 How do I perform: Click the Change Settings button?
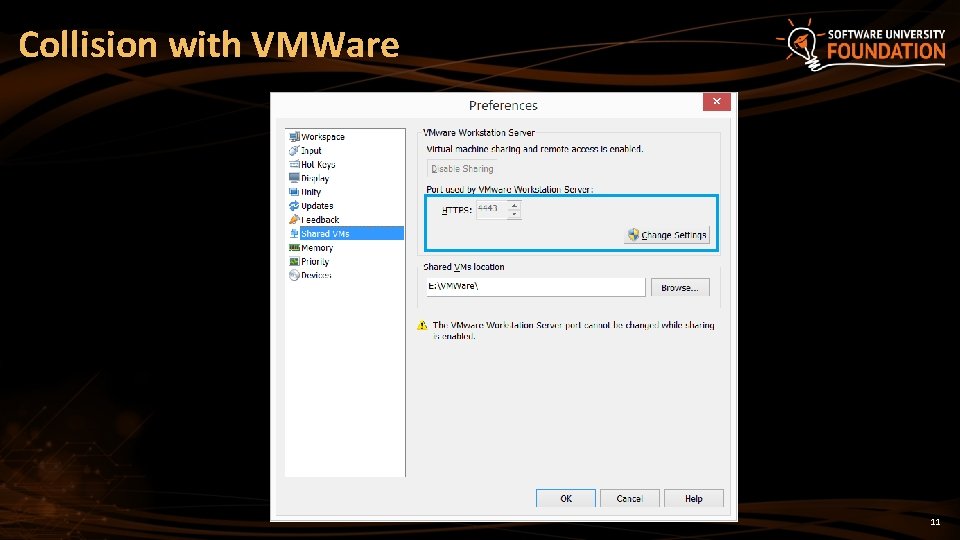667,234
